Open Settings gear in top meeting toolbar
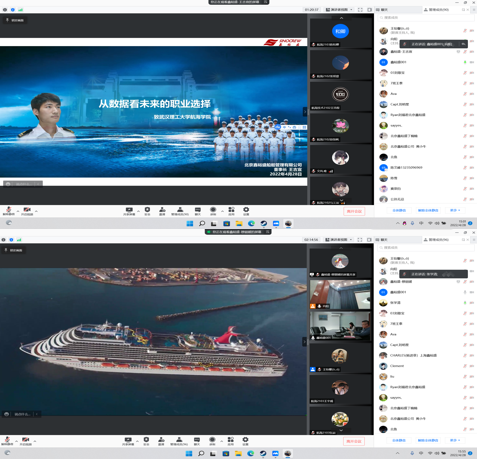The image size is (477, 459). click(246, 211)
